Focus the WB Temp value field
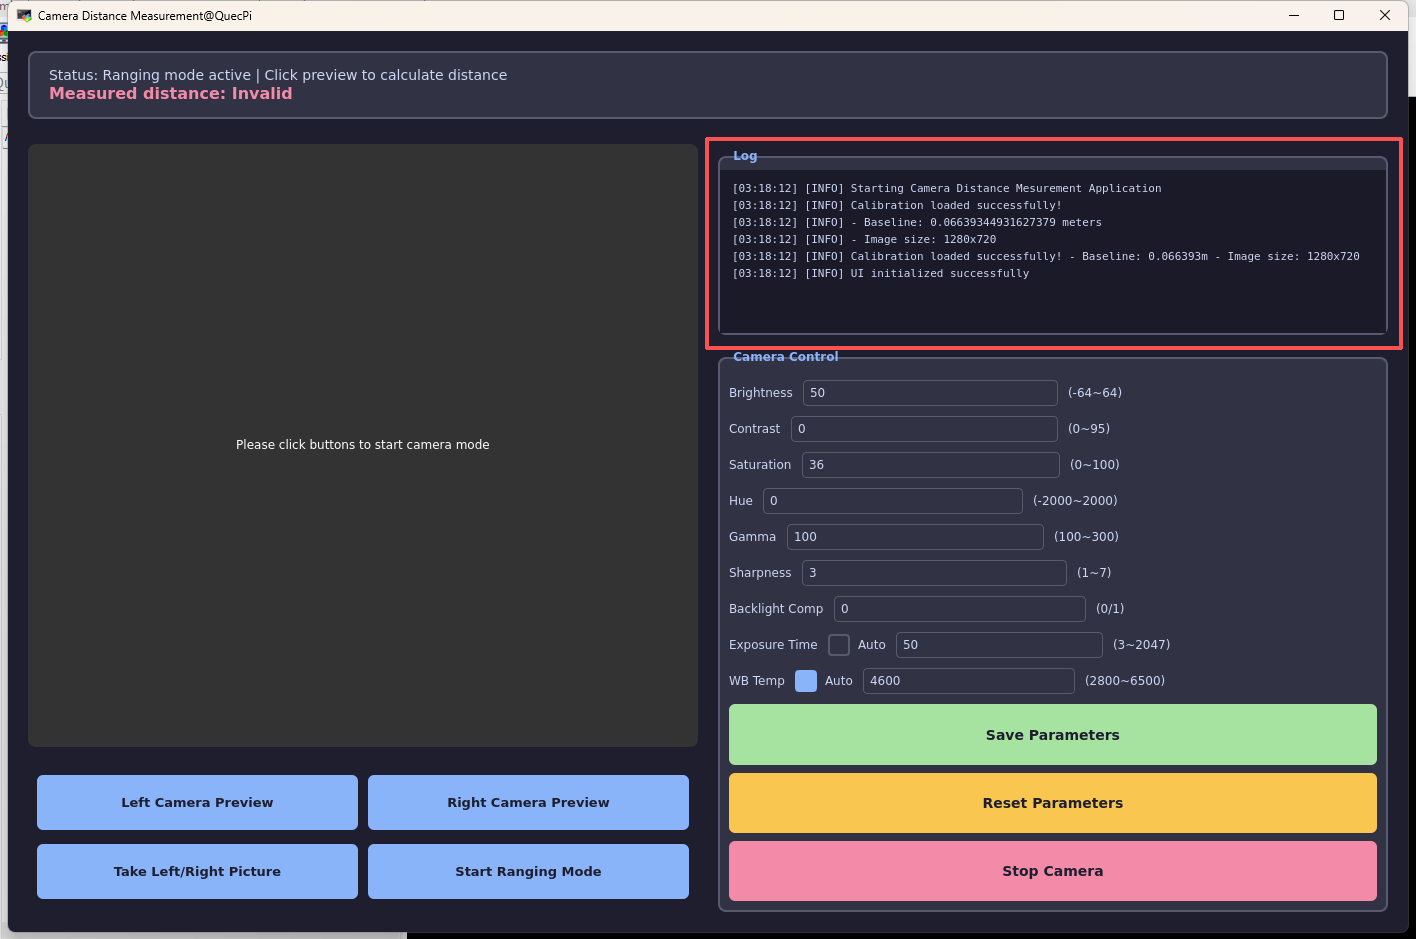 (x=968, y=681)
